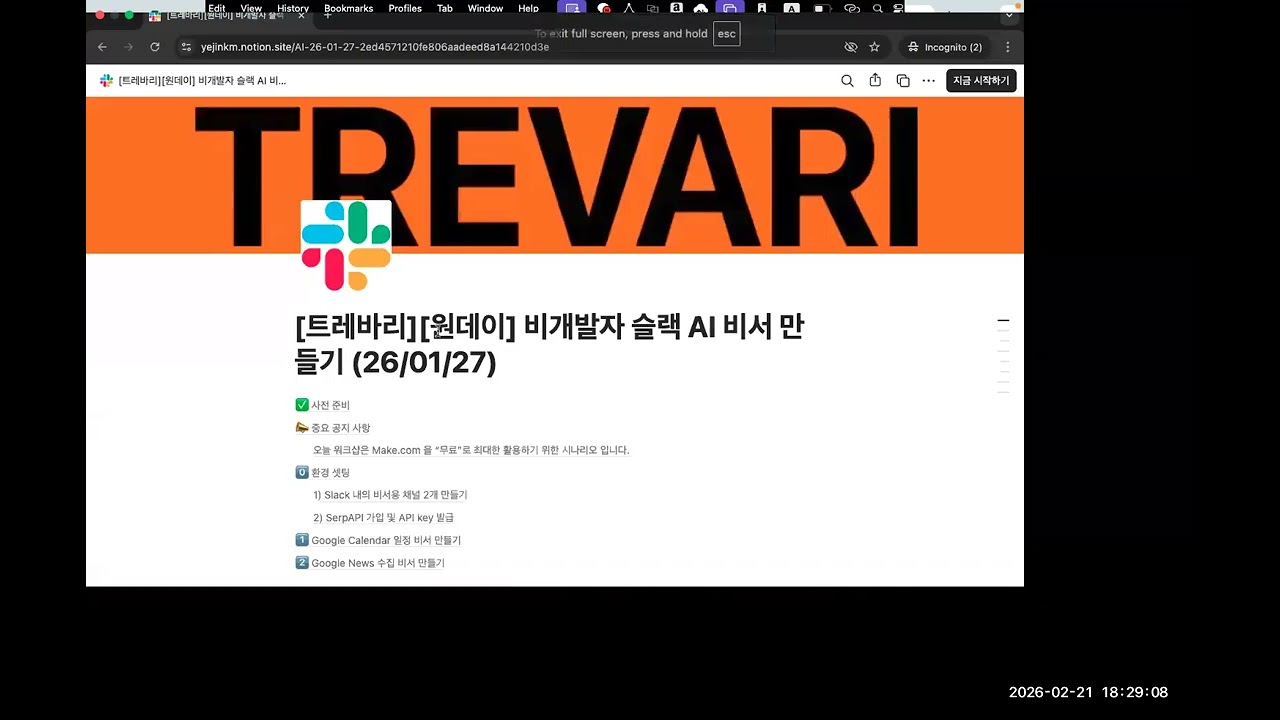
Task: Click the 중요 공지 사항 outline link
Action: pos(332,428)
